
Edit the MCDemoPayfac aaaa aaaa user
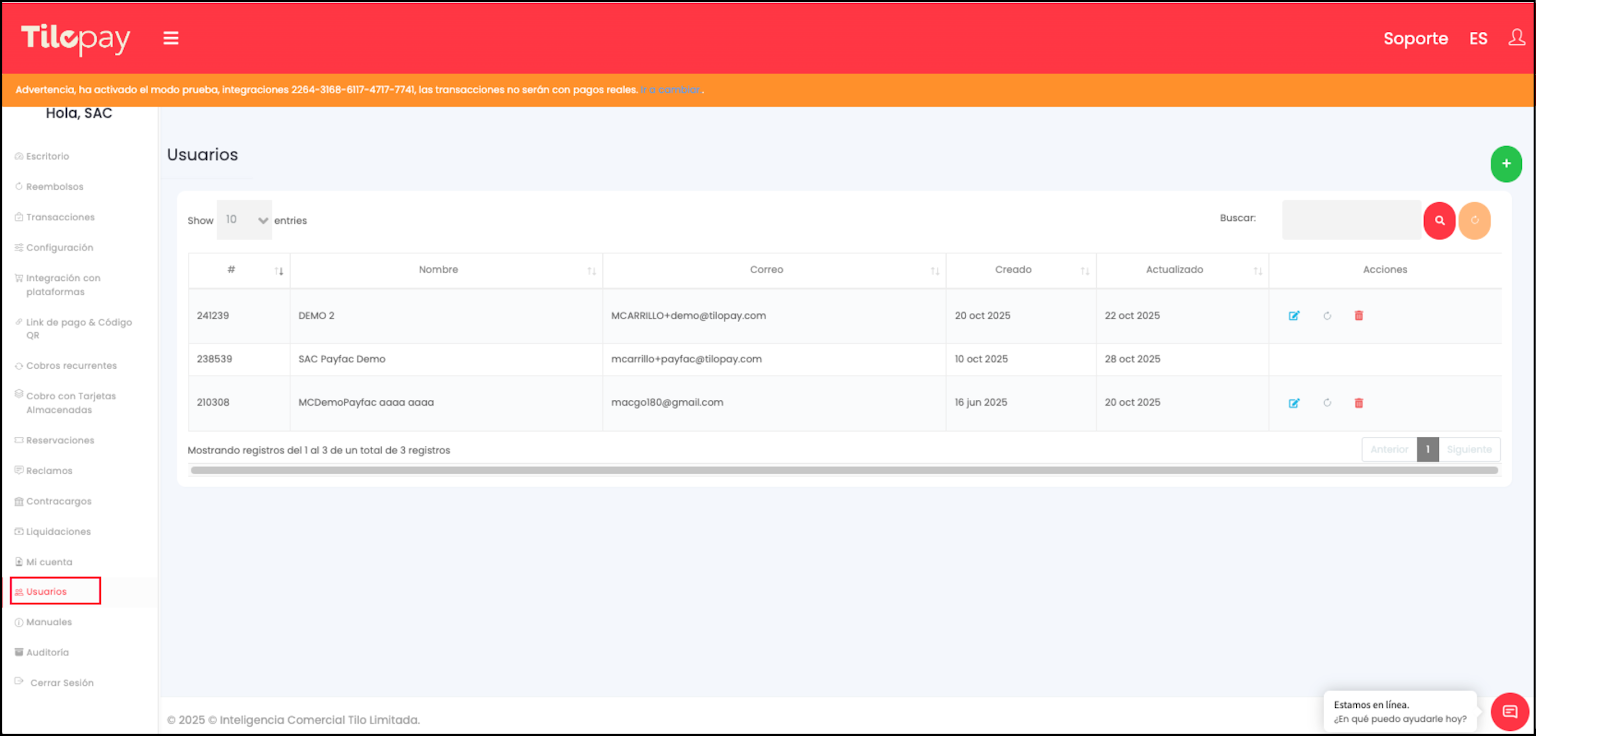[x=1294, y=403]
